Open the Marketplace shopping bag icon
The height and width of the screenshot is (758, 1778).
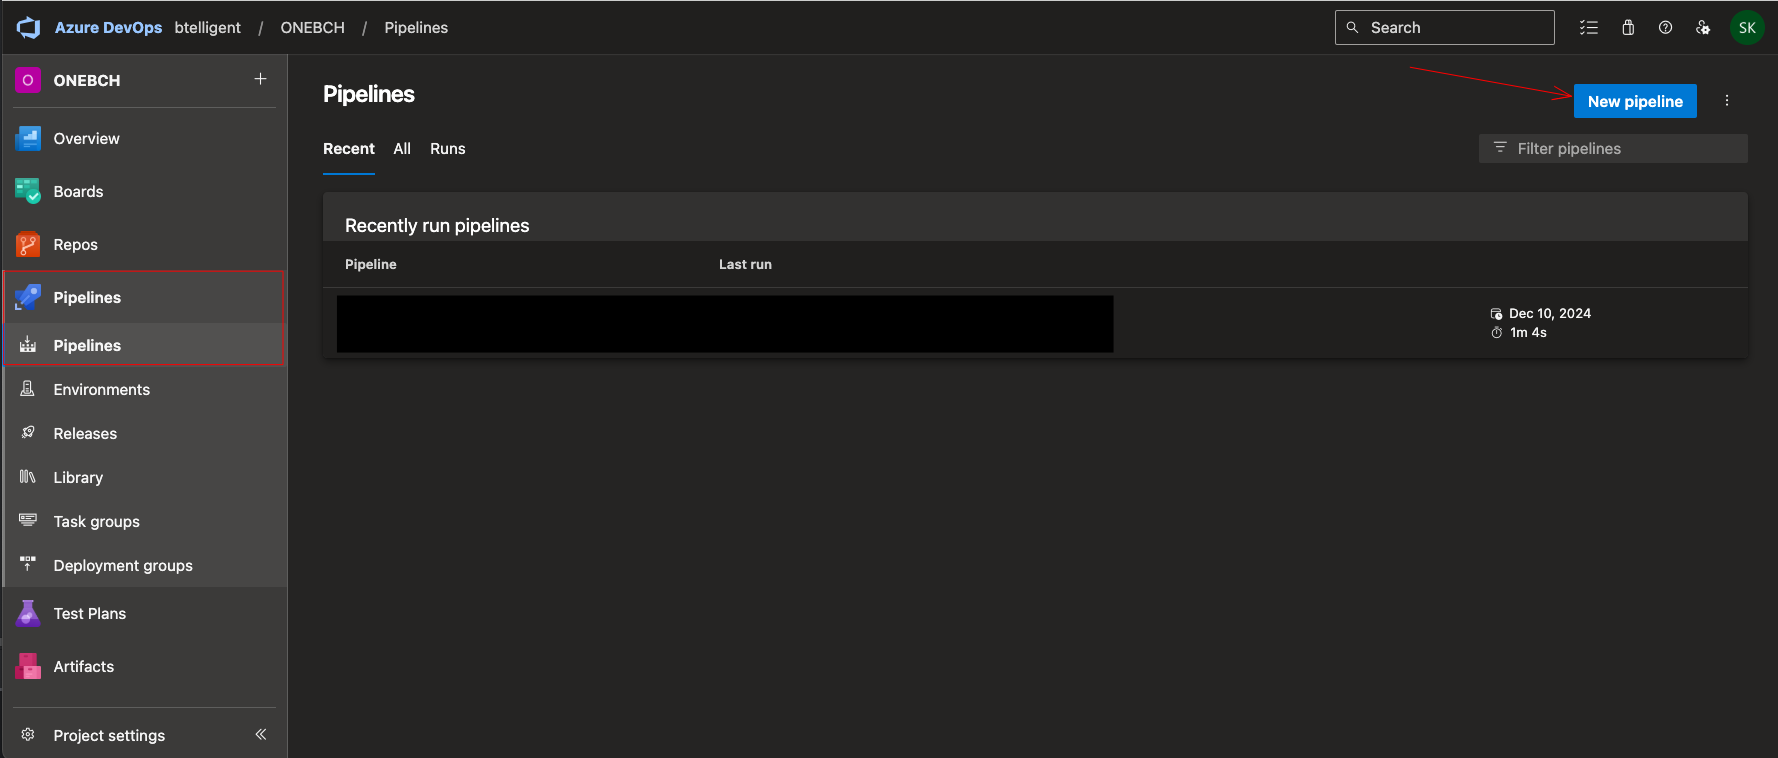[x=1628, y=28]
